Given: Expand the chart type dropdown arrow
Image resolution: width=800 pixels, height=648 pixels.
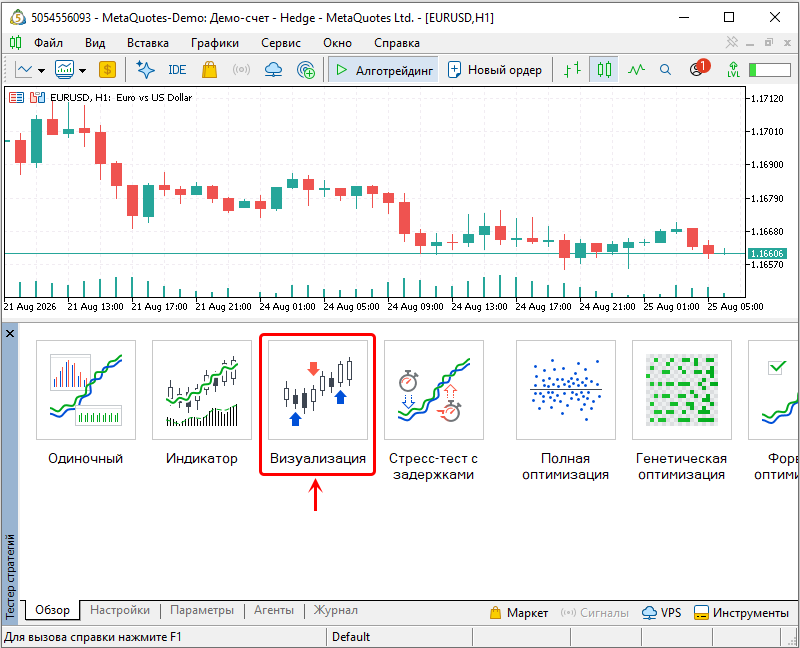Looking at the screenshot, I should pyautogui.click(x=41, y=70).
